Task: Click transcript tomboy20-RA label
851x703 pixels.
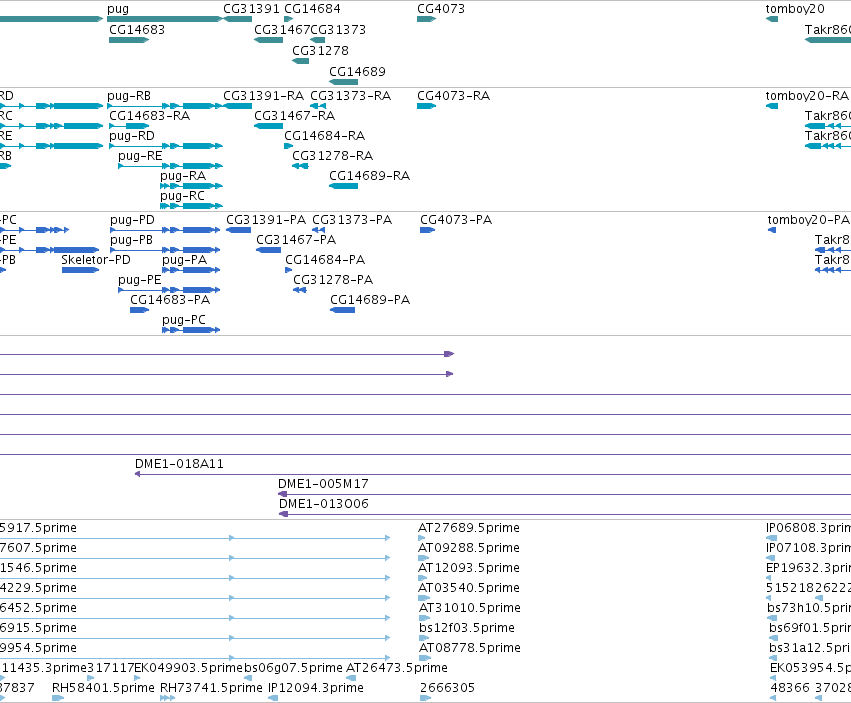Action: [x=807, y=96]
